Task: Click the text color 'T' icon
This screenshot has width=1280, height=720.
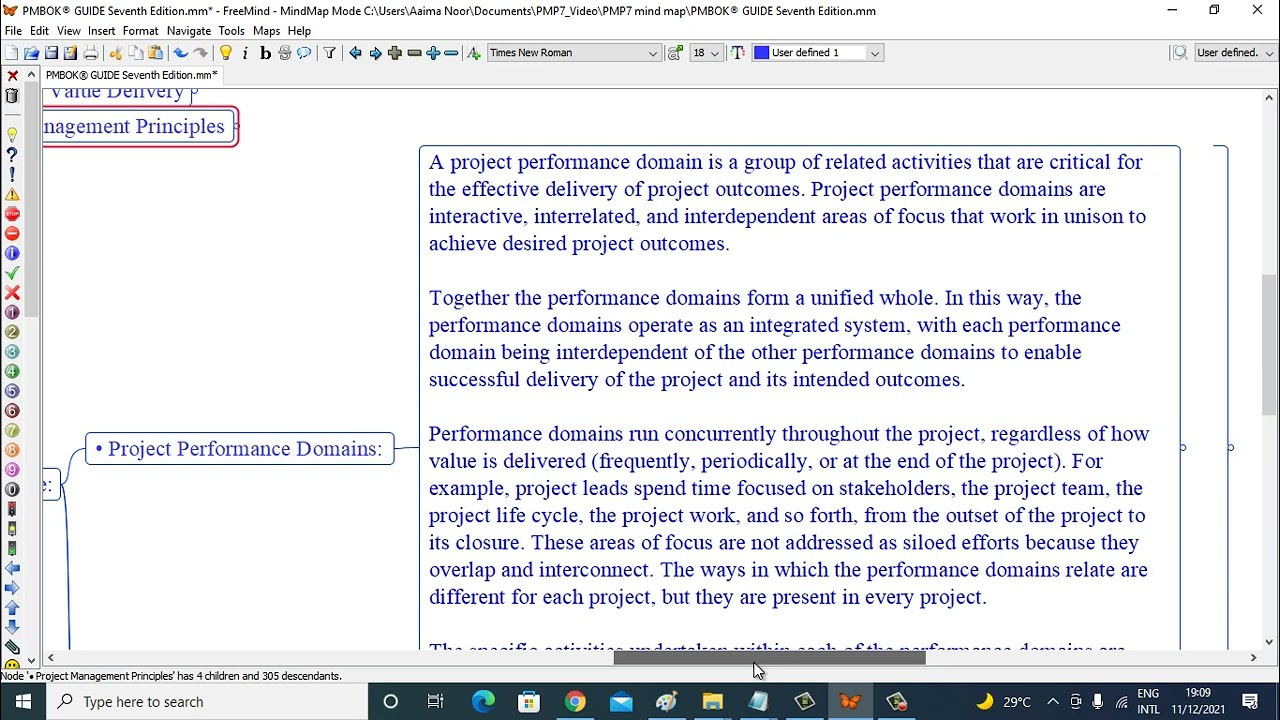Action: point(738,53)
